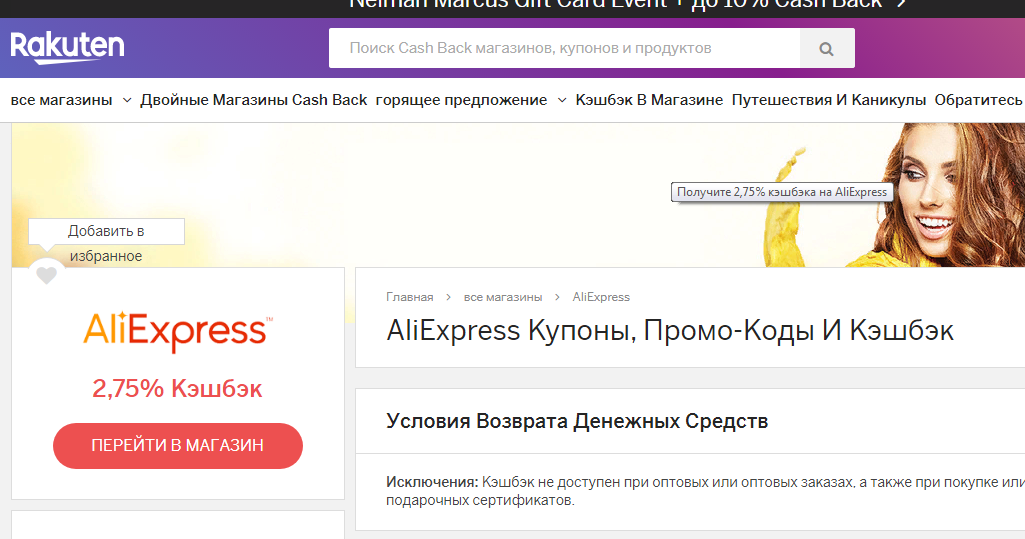Click the AliExpress promotional banner image
The width and height of the screenshot is (1025, 539).
click(x=518, y=195)
